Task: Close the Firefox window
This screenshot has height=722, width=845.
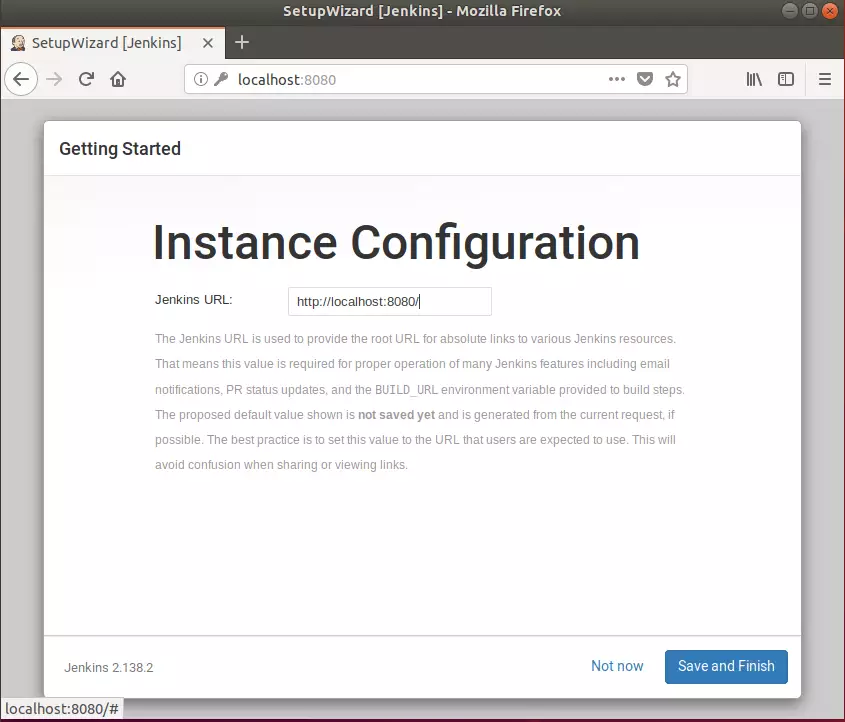Action: [830, 11]
